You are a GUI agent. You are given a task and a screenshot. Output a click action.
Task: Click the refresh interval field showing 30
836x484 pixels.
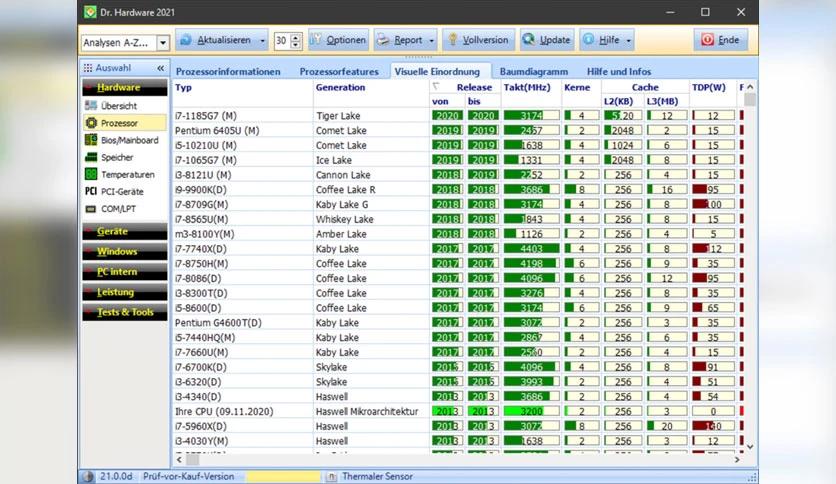282,41
